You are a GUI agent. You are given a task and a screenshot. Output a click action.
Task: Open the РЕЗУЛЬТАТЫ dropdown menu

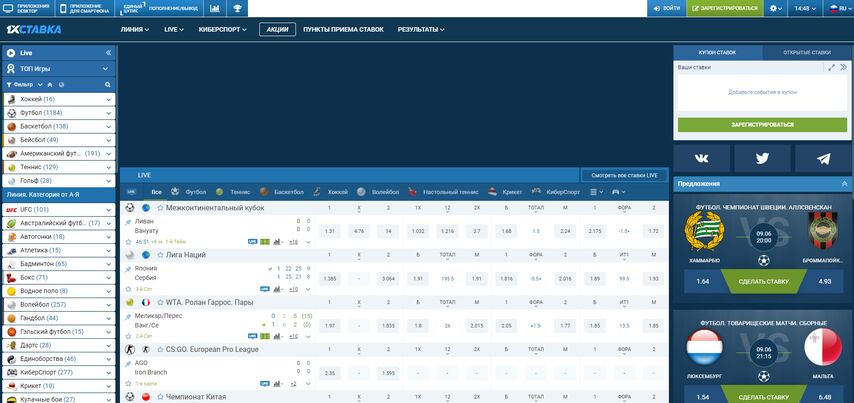pyautogui.click(x=421, y=29)
